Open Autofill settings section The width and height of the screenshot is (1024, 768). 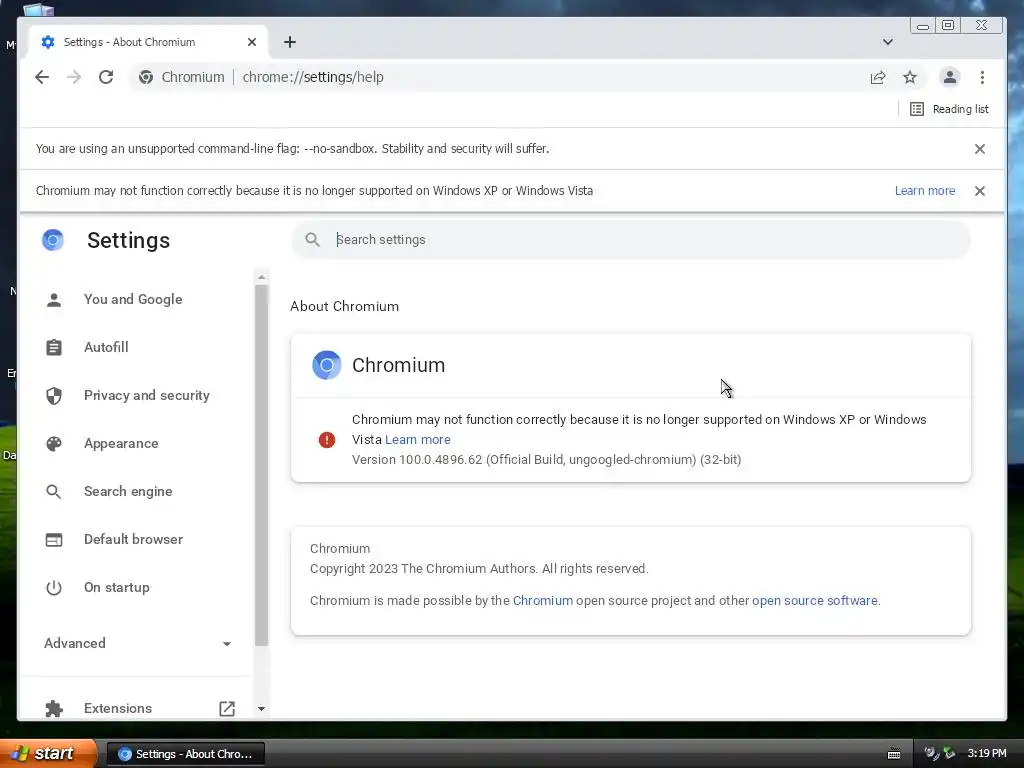click(x=106, y=347)
